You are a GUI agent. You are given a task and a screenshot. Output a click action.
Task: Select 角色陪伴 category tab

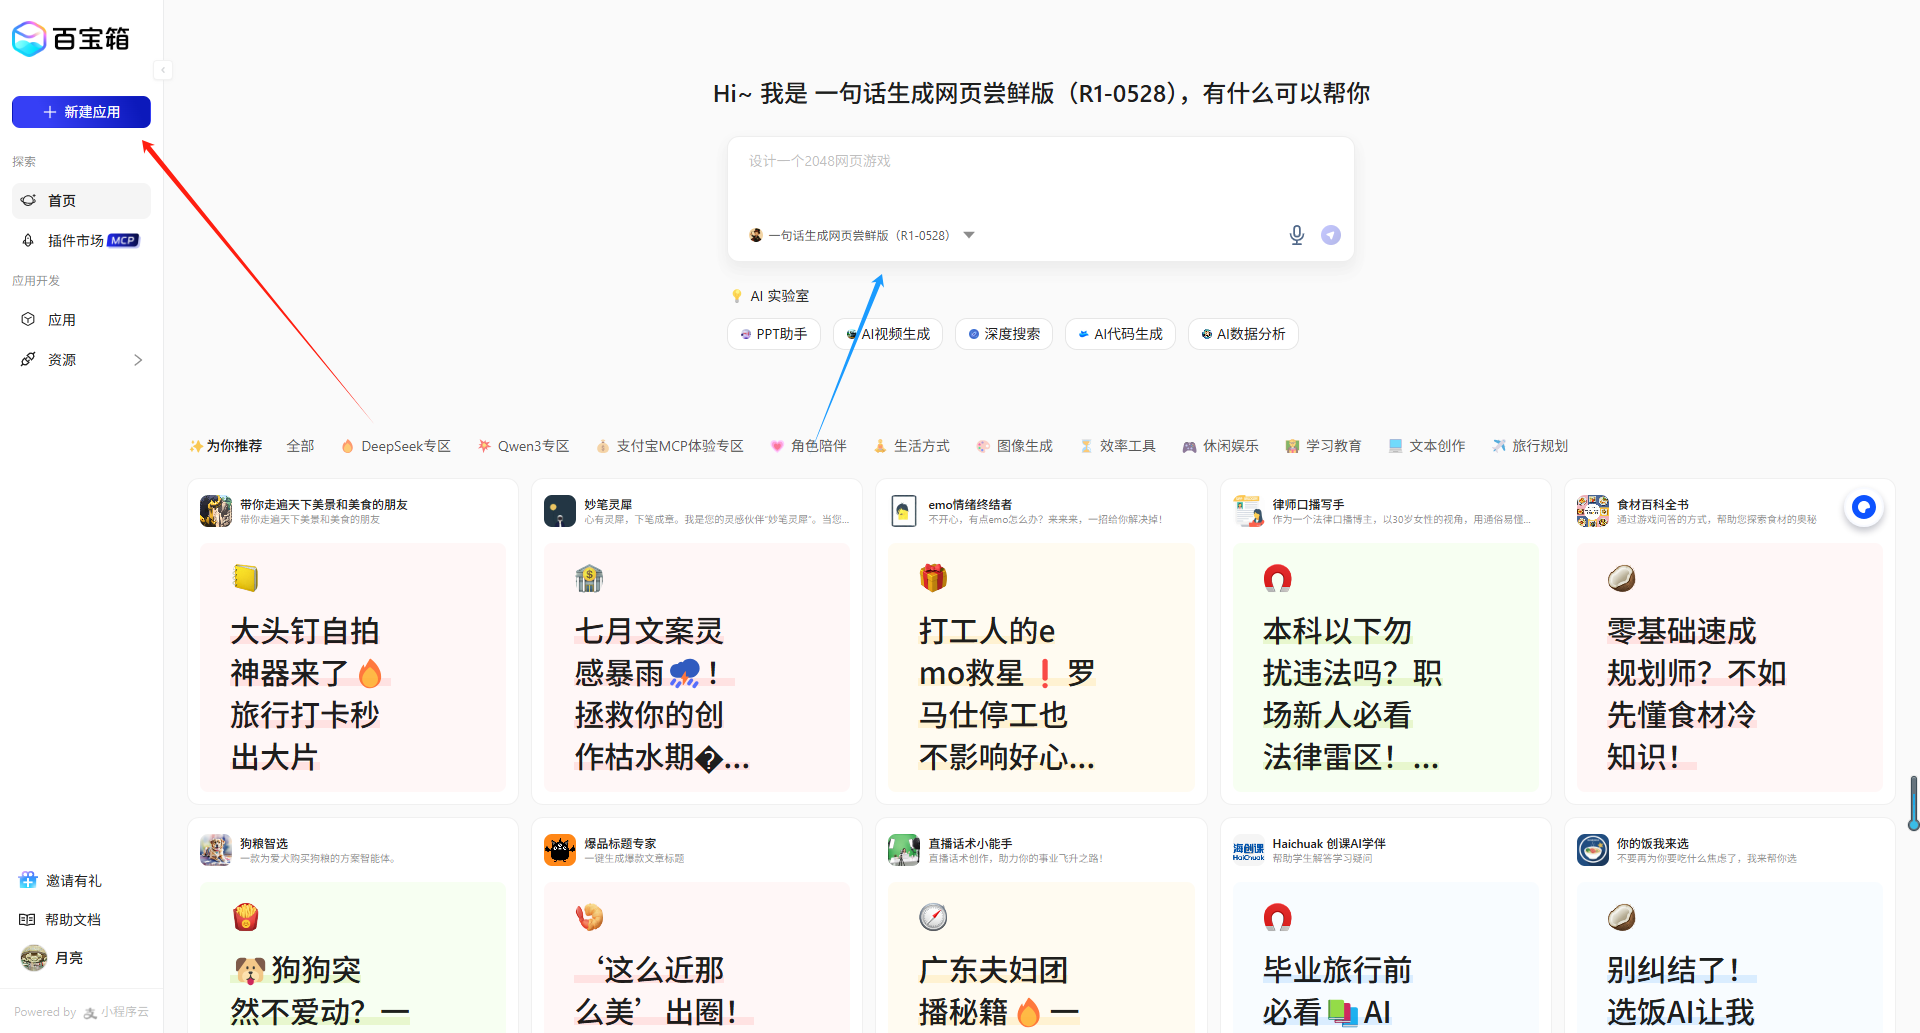808,446
